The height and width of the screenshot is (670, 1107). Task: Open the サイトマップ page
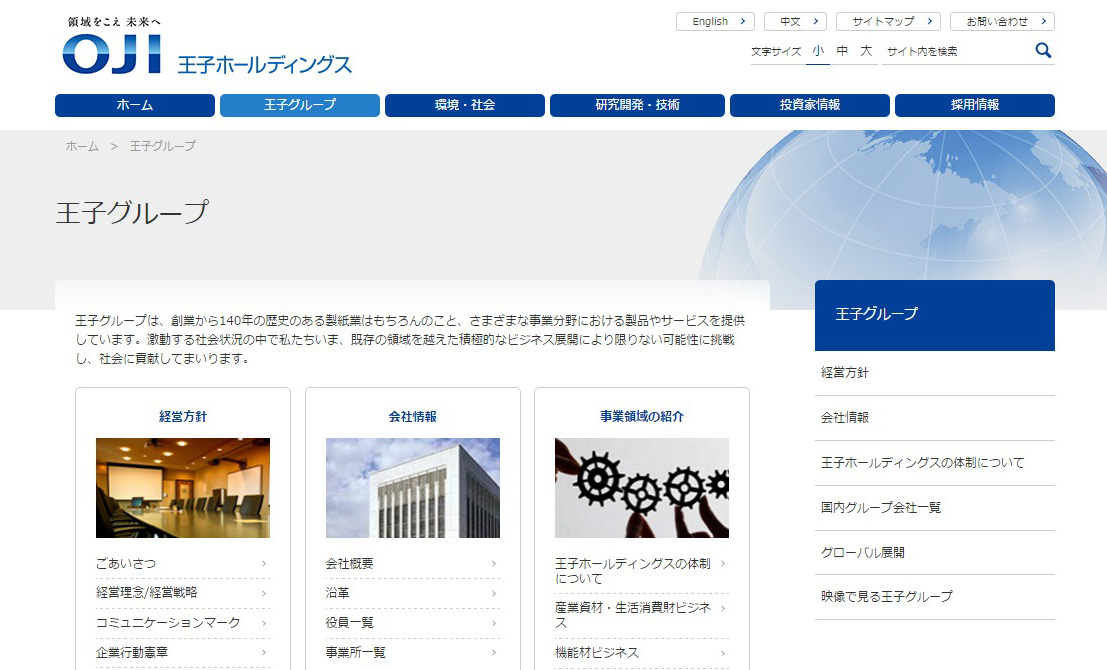point(888,21)
